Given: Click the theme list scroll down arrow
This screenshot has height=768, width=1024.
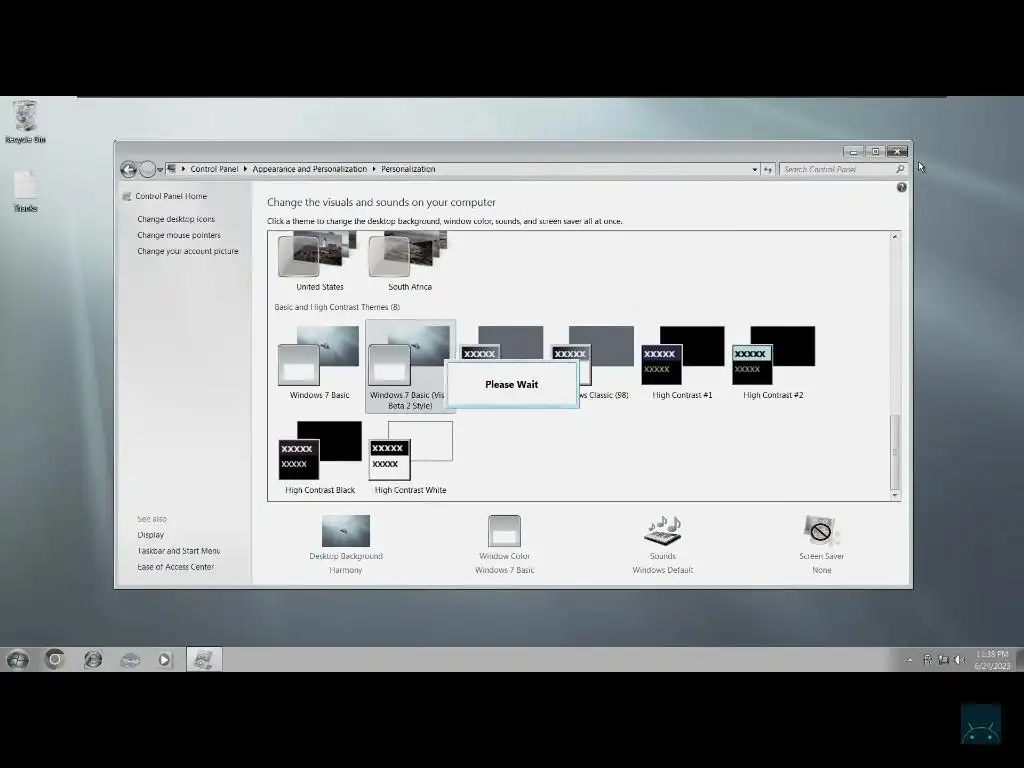Looking at the screenshot, I should 895,496.
